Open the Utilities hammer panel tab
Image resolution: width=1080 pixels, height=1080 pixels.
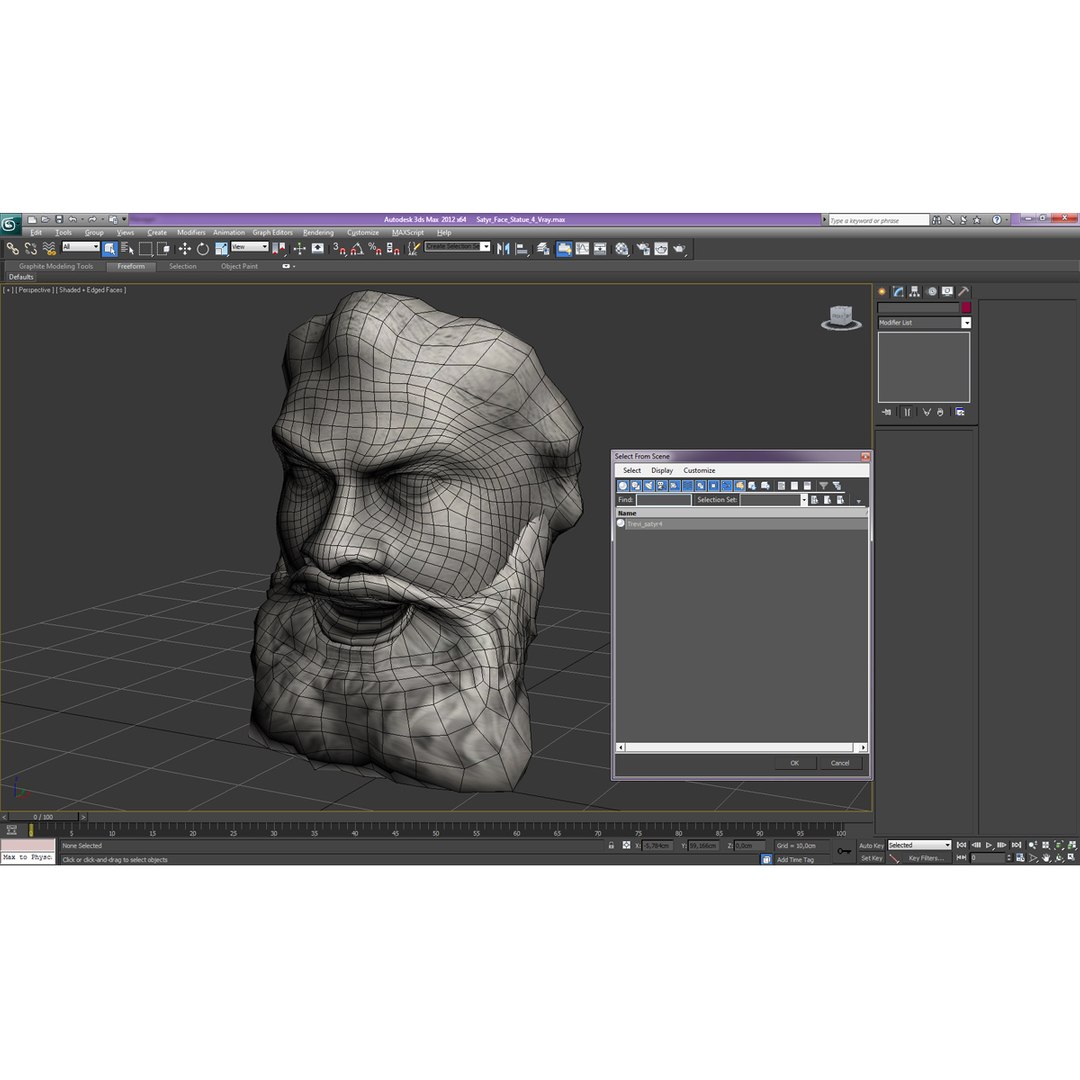coord(964,291)
